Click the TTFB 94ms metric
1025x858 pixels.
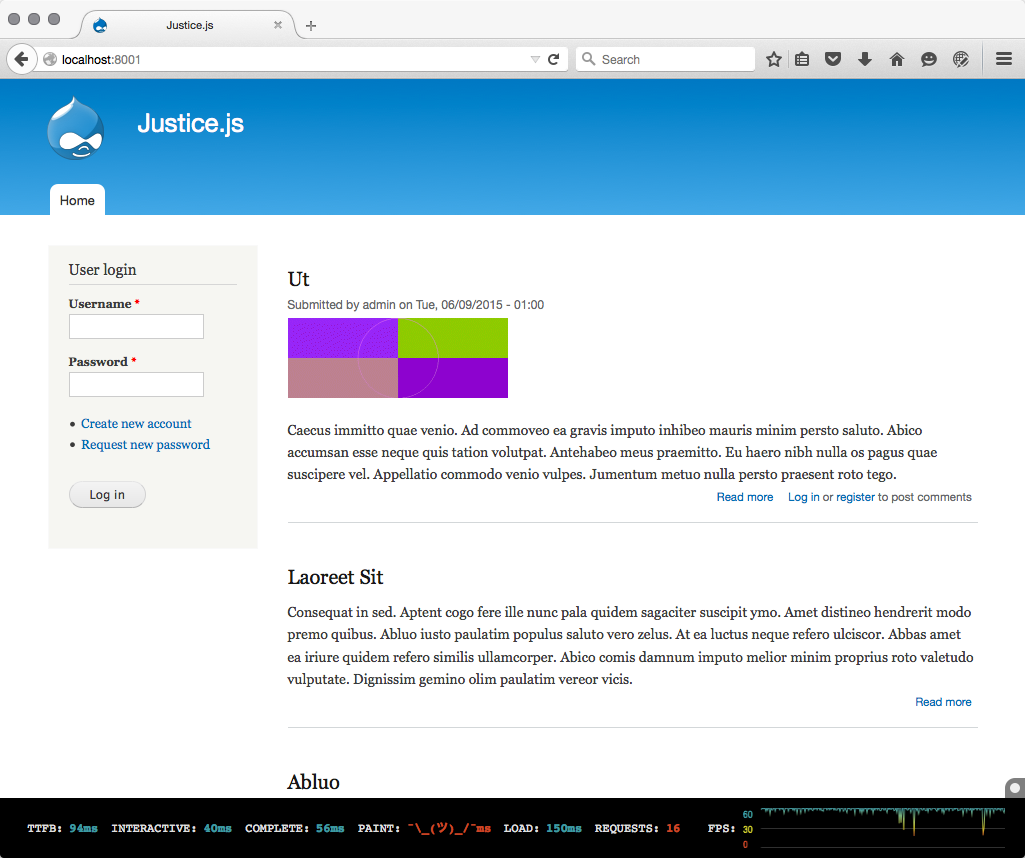pos(62,828)
